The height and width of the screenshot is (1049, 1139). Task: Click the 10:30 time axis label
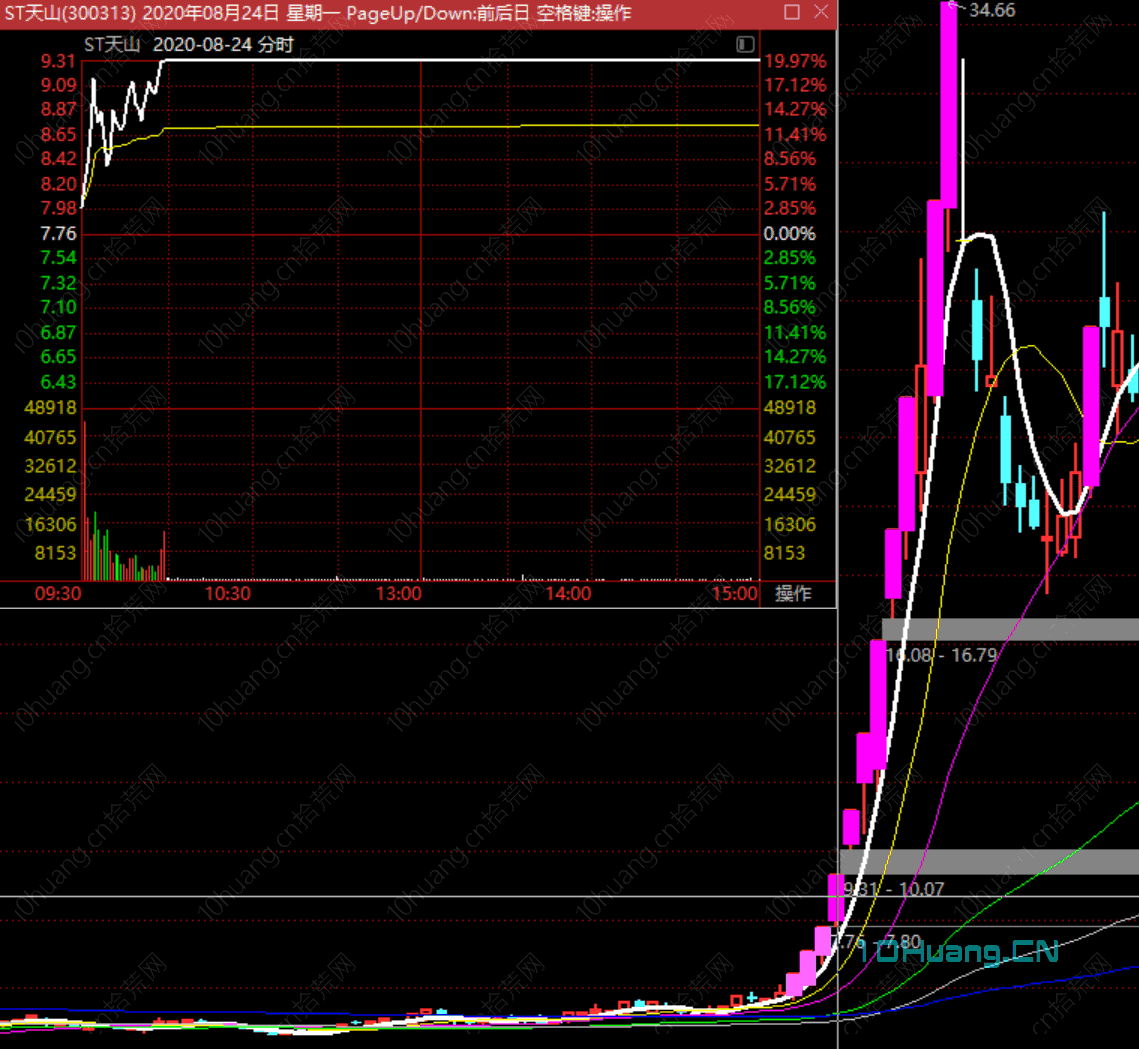[x=227, y=594]
